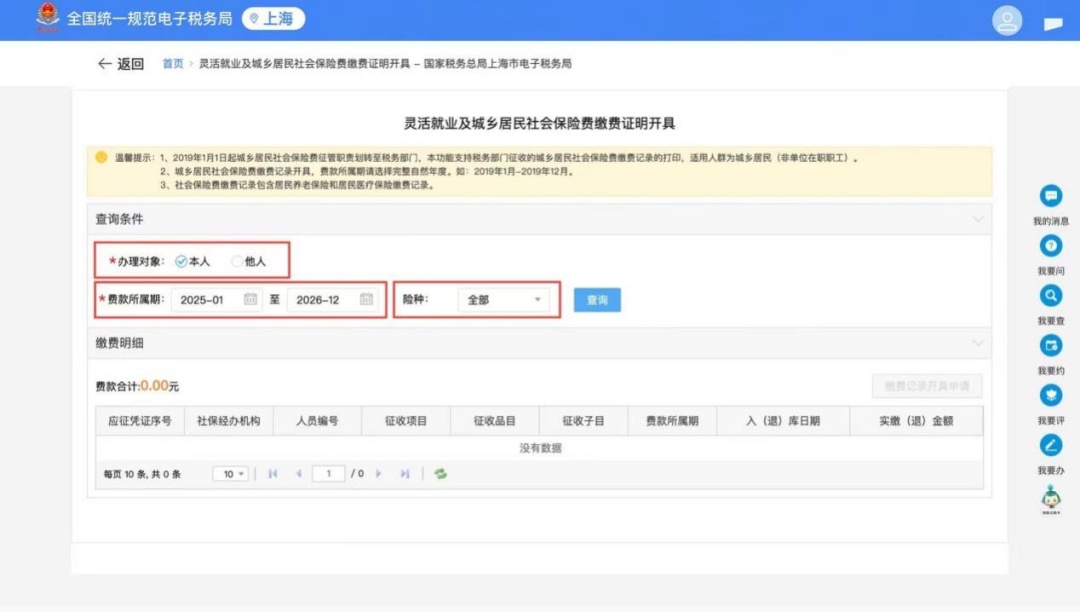Switch location via 上海 selector
This screenshot has height=612, width=1080.
coord(273,19)
